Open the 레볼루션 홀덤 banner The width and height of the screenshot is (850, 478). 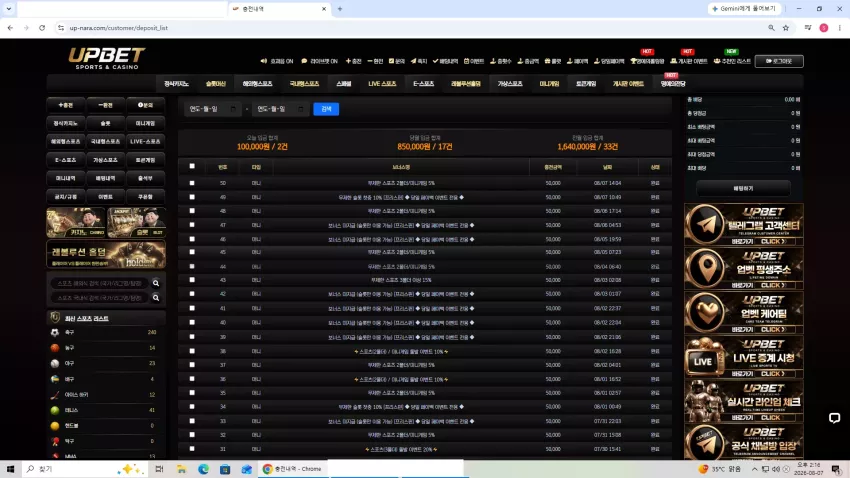[x=106, y=255]
